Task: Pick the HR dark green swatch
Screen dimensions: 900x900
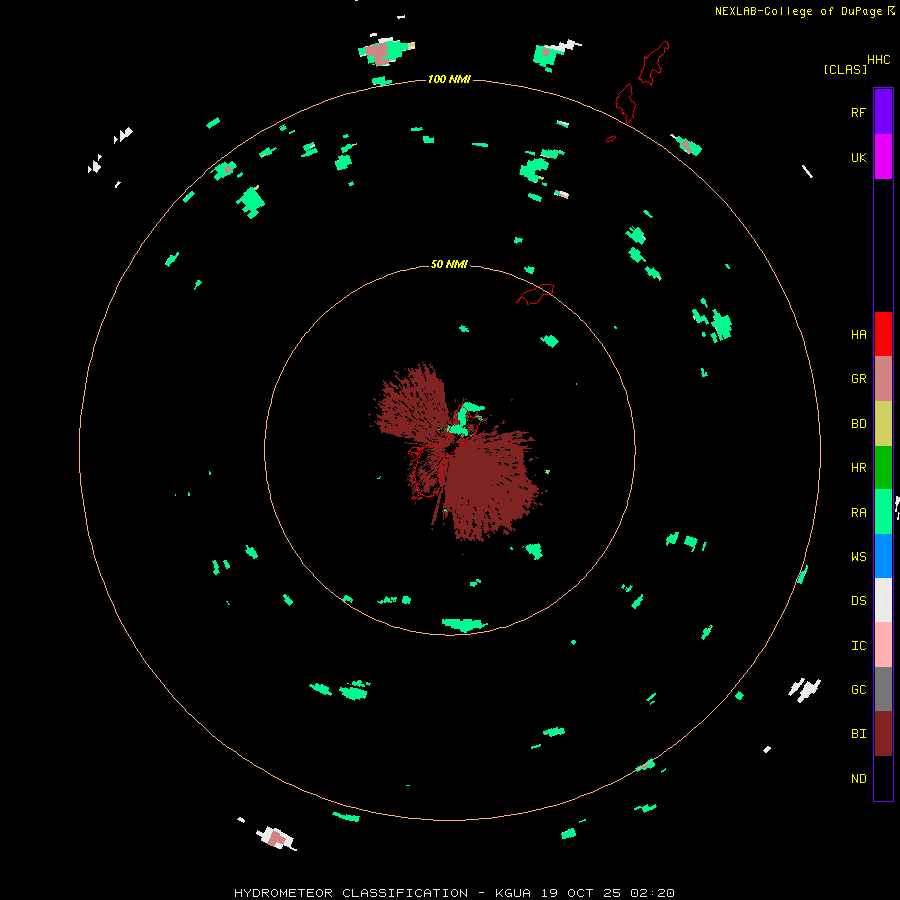Action: [883, 468]
